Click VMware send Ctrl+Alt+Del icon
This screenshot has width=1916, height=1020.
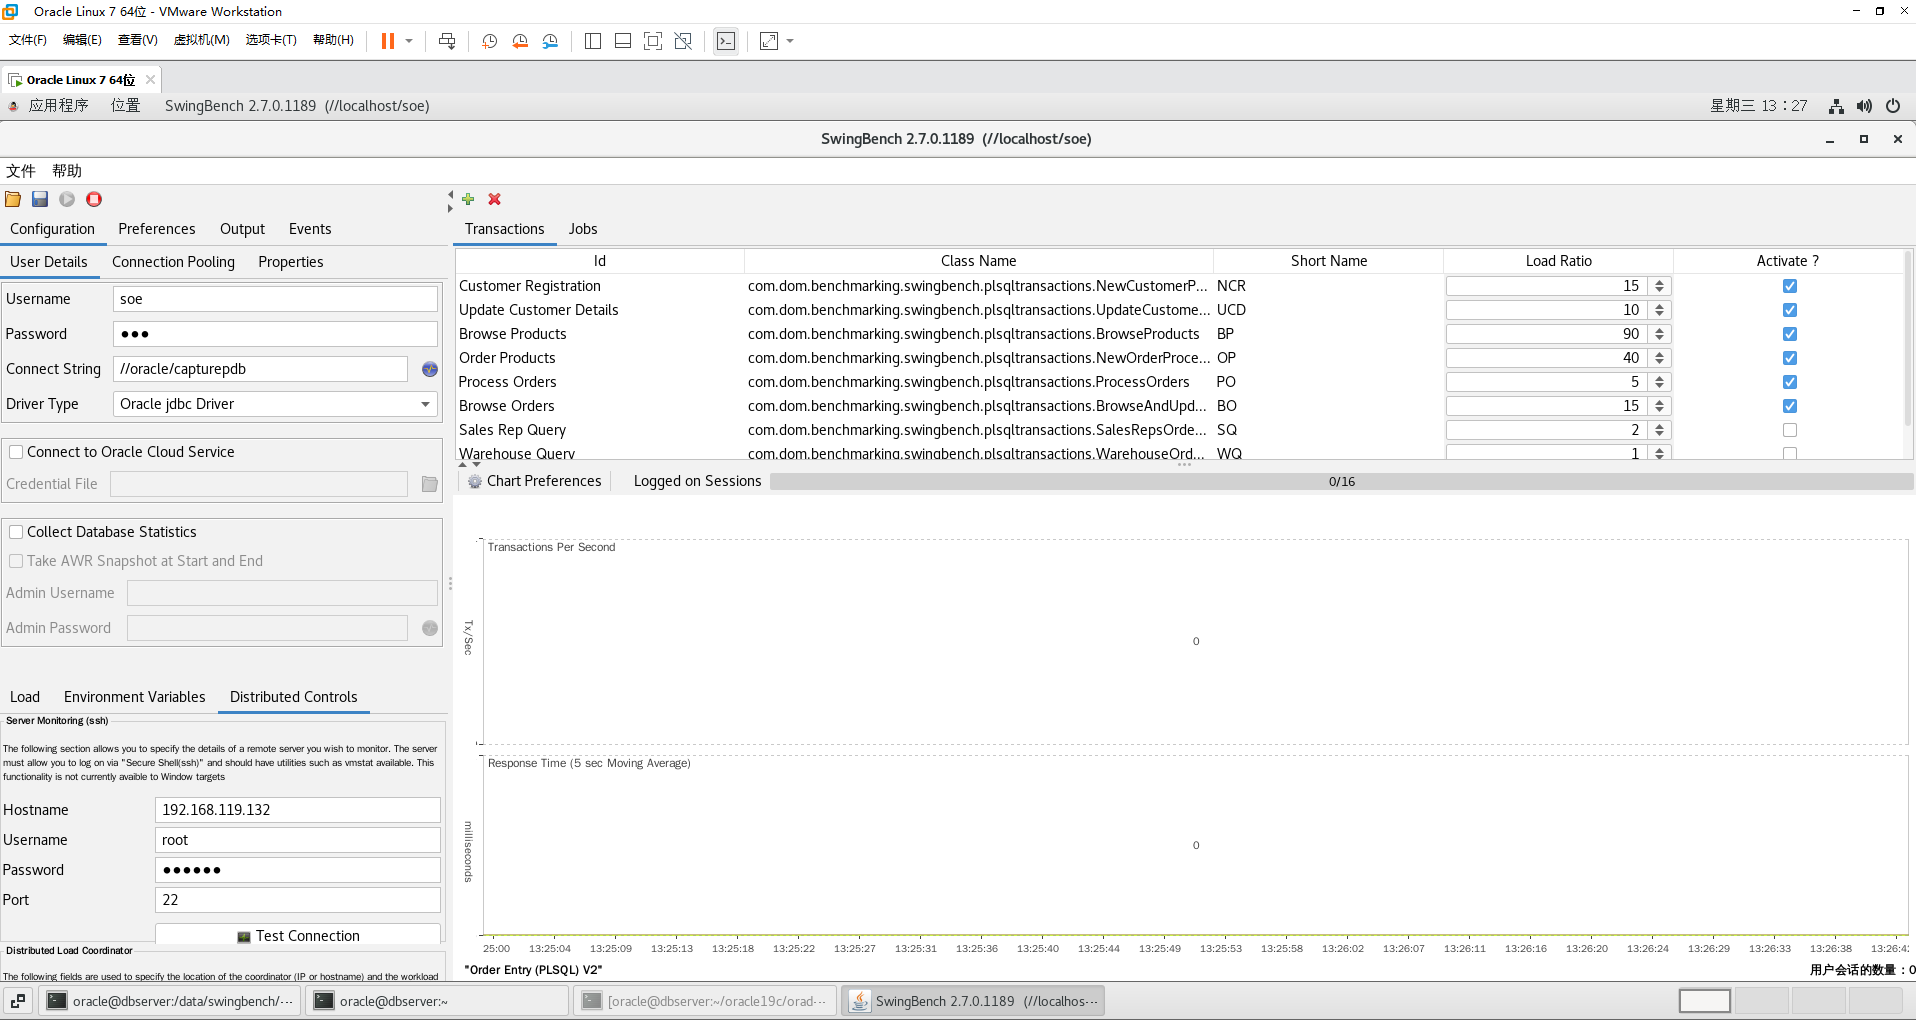[x=447, y=41]
